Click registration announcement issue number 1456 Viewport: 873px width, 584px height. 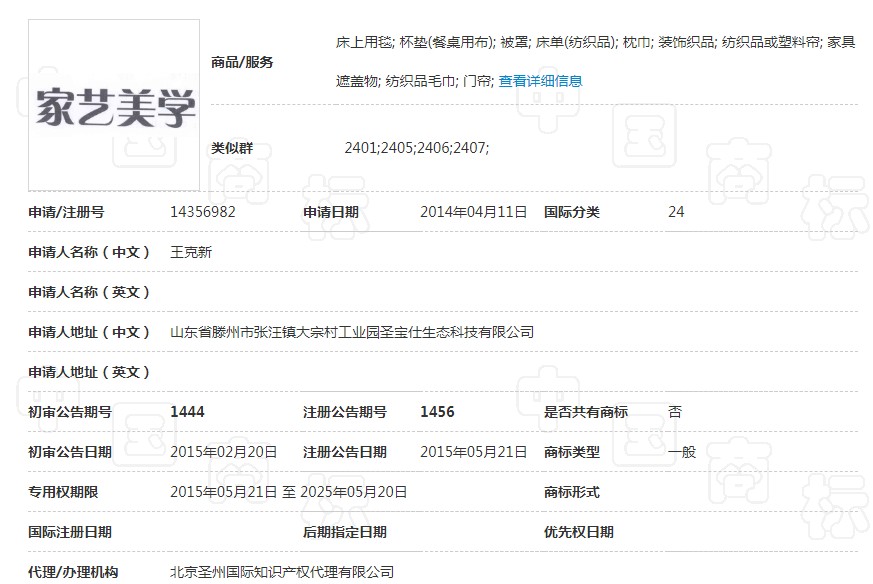[437, 412]
